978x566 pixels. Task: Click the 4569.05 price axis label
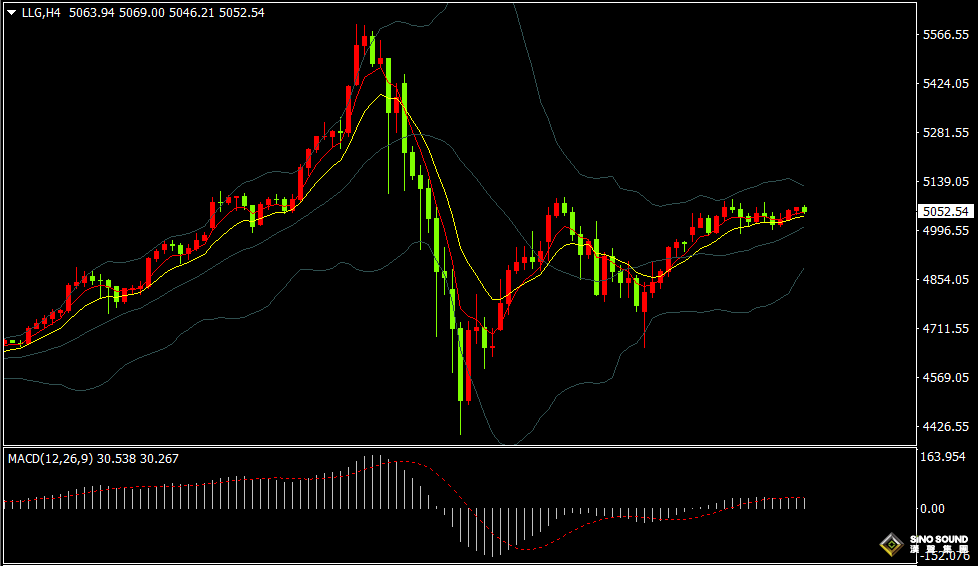click(x=945, y=378)
